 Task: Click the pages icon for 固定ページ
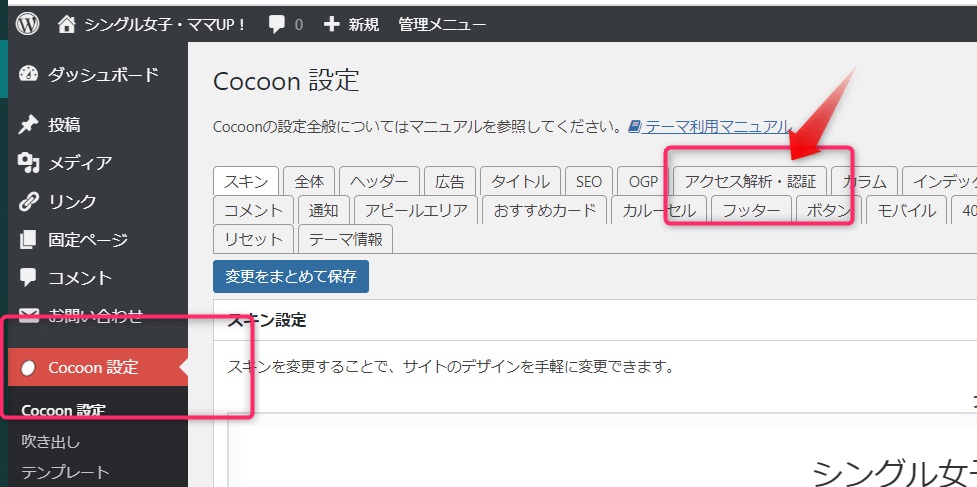point(29,240)
